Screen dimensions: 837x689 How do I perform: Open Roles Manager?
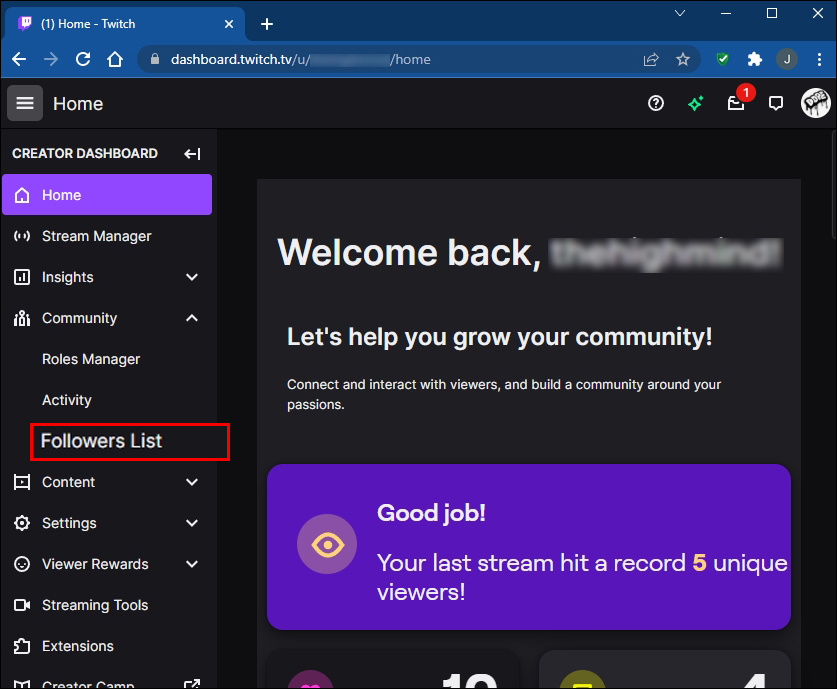(x=91, y=359)
